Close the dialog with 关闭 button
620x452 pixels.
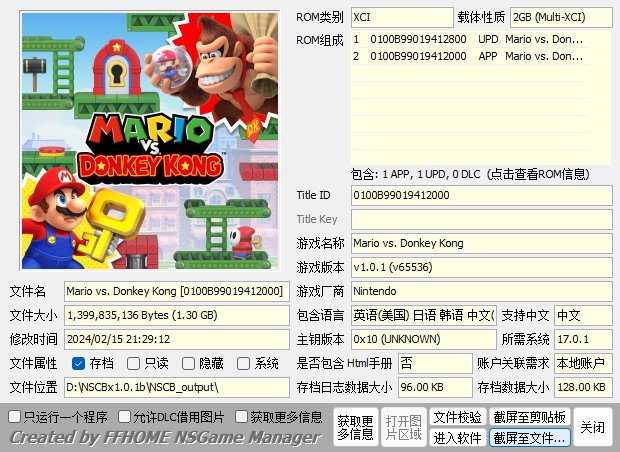point(592,427)
